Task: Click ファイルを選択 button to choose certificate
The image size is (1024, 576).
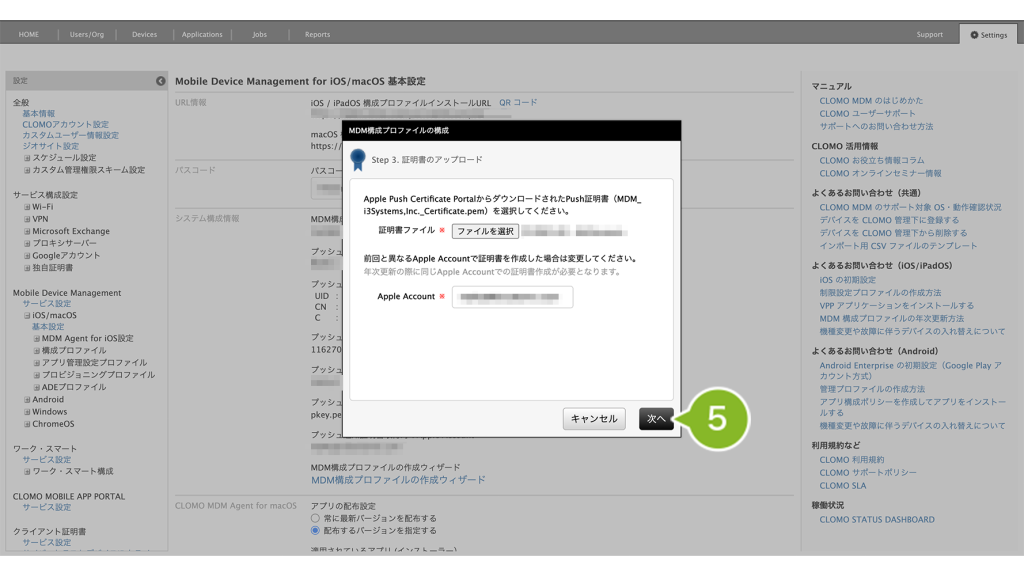Action: pyautogui.click(x=485, y=231)
